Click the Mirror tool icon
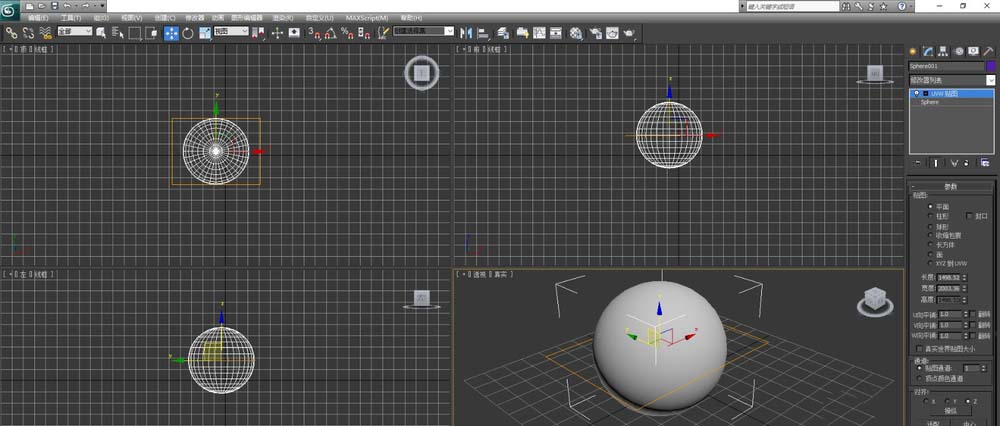1000x426 pixels. coord(467,33)
